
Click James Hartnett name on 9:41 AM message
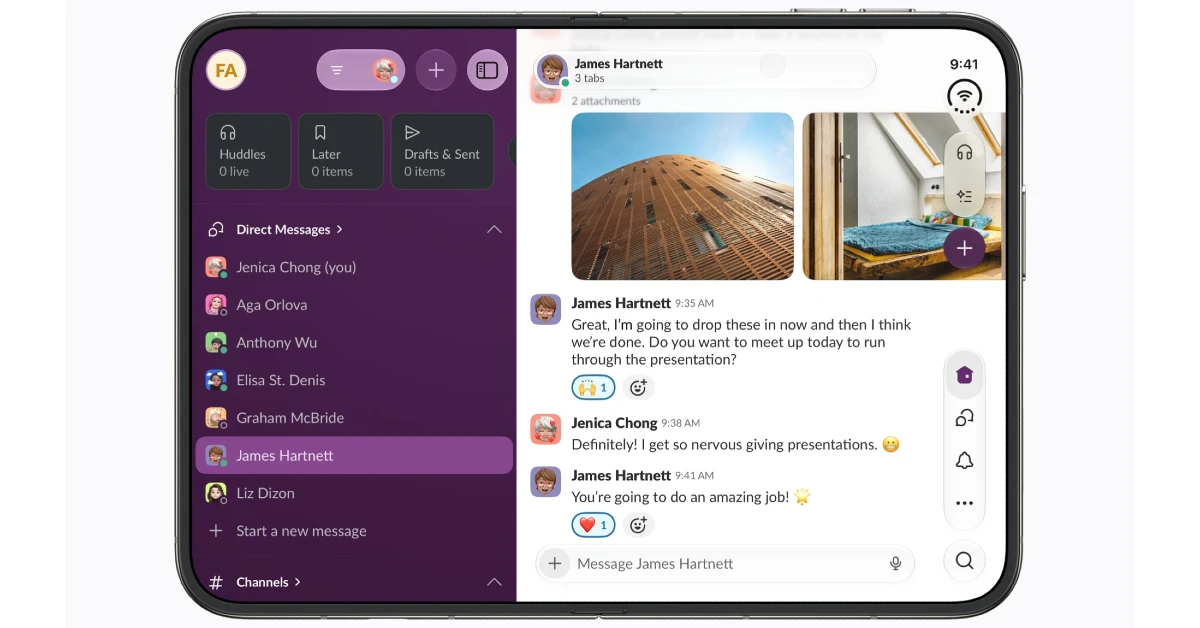[x=621, y=475]
